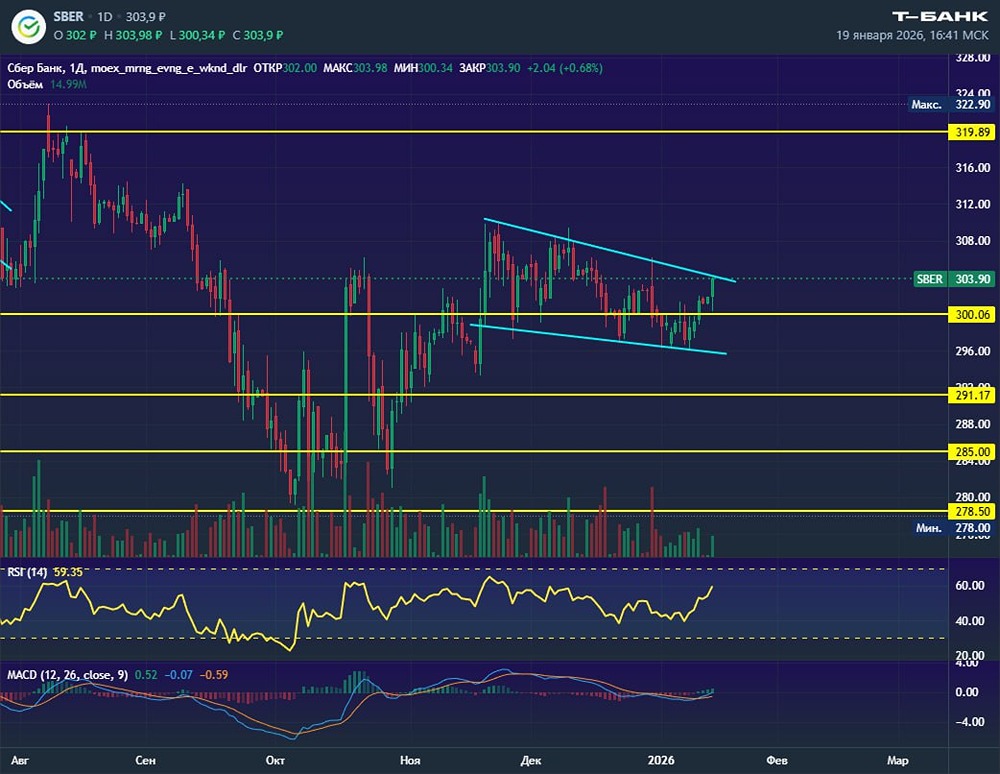Viewport: 1000px width, 774px height.
Task: Click the 316.00 mark on price scale
Action: tap(973, 168)
